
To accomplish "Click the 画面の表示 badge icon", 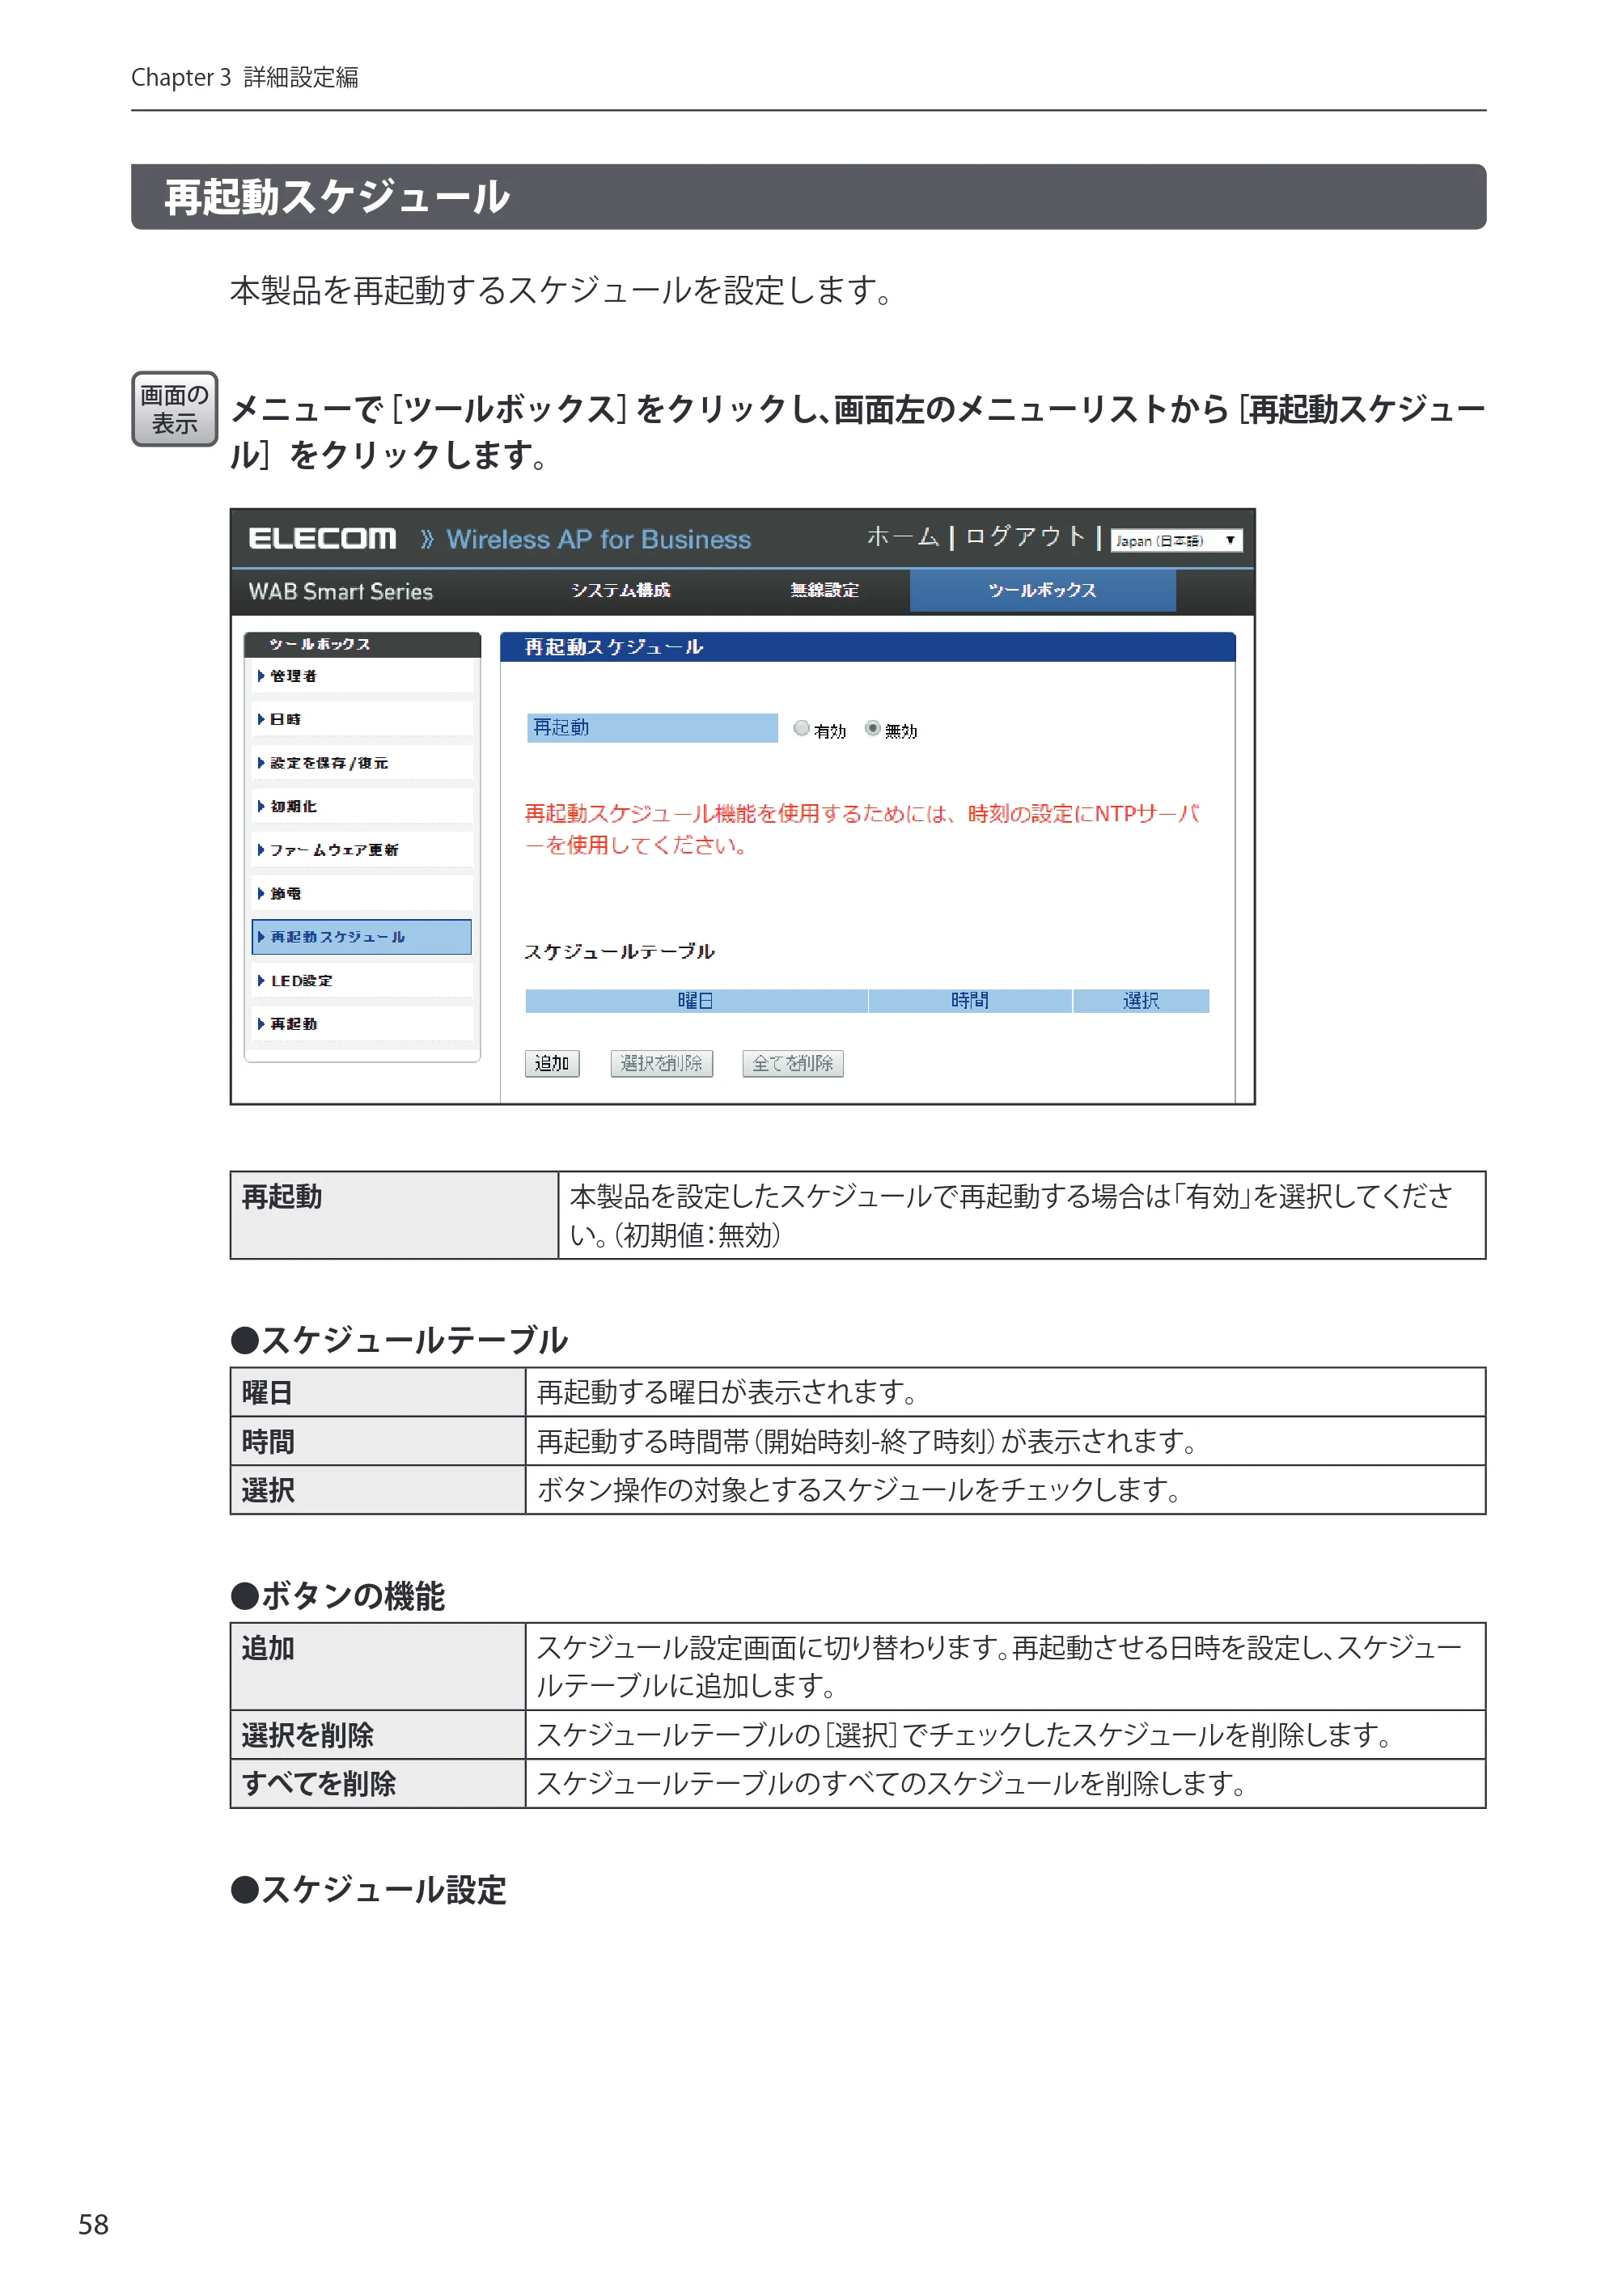I will tap(175, 409).
